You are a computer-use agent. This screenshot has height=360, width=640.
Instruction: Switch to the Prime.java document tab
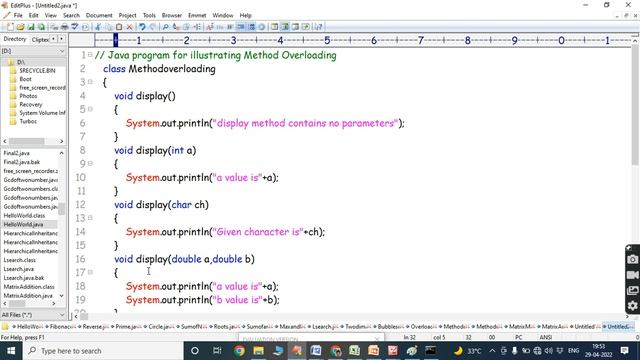click(x=128, y=327)
